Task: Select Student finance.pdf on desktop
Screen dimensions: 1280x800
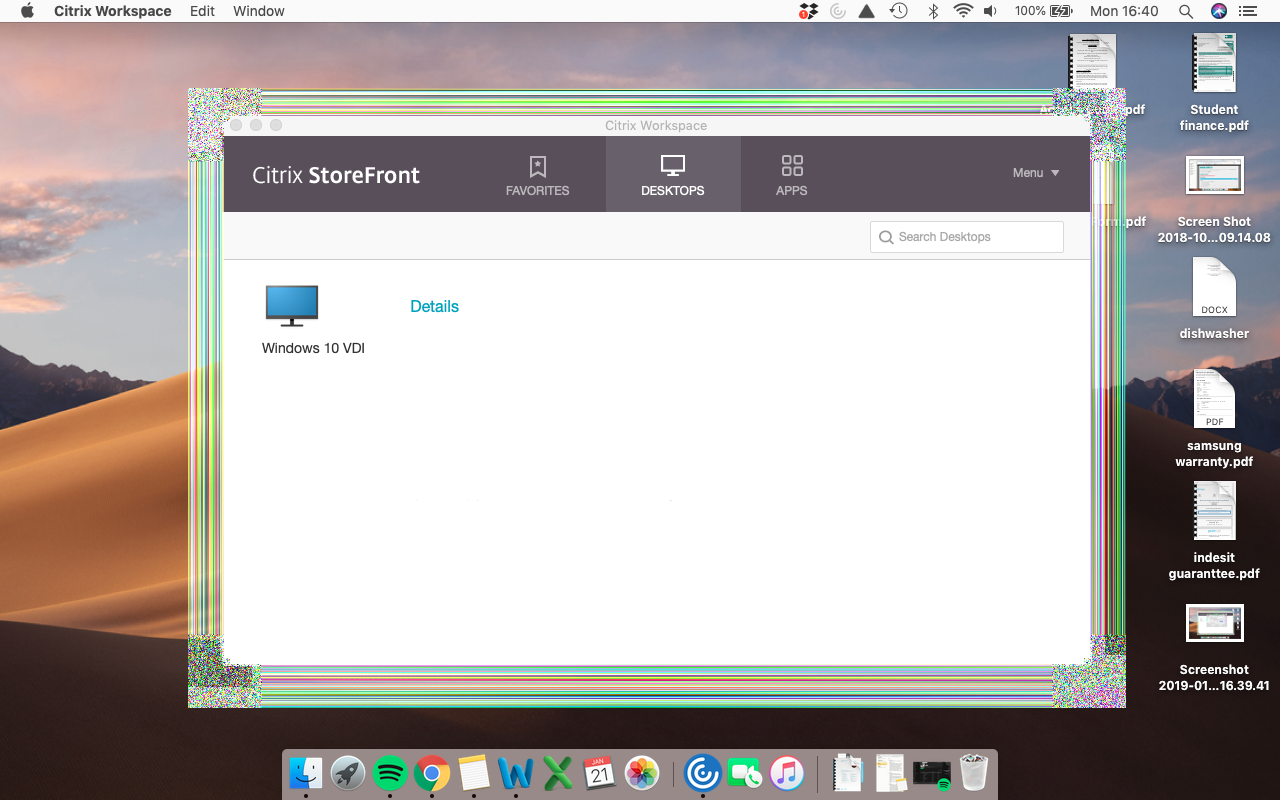Action: (1214, 82)
